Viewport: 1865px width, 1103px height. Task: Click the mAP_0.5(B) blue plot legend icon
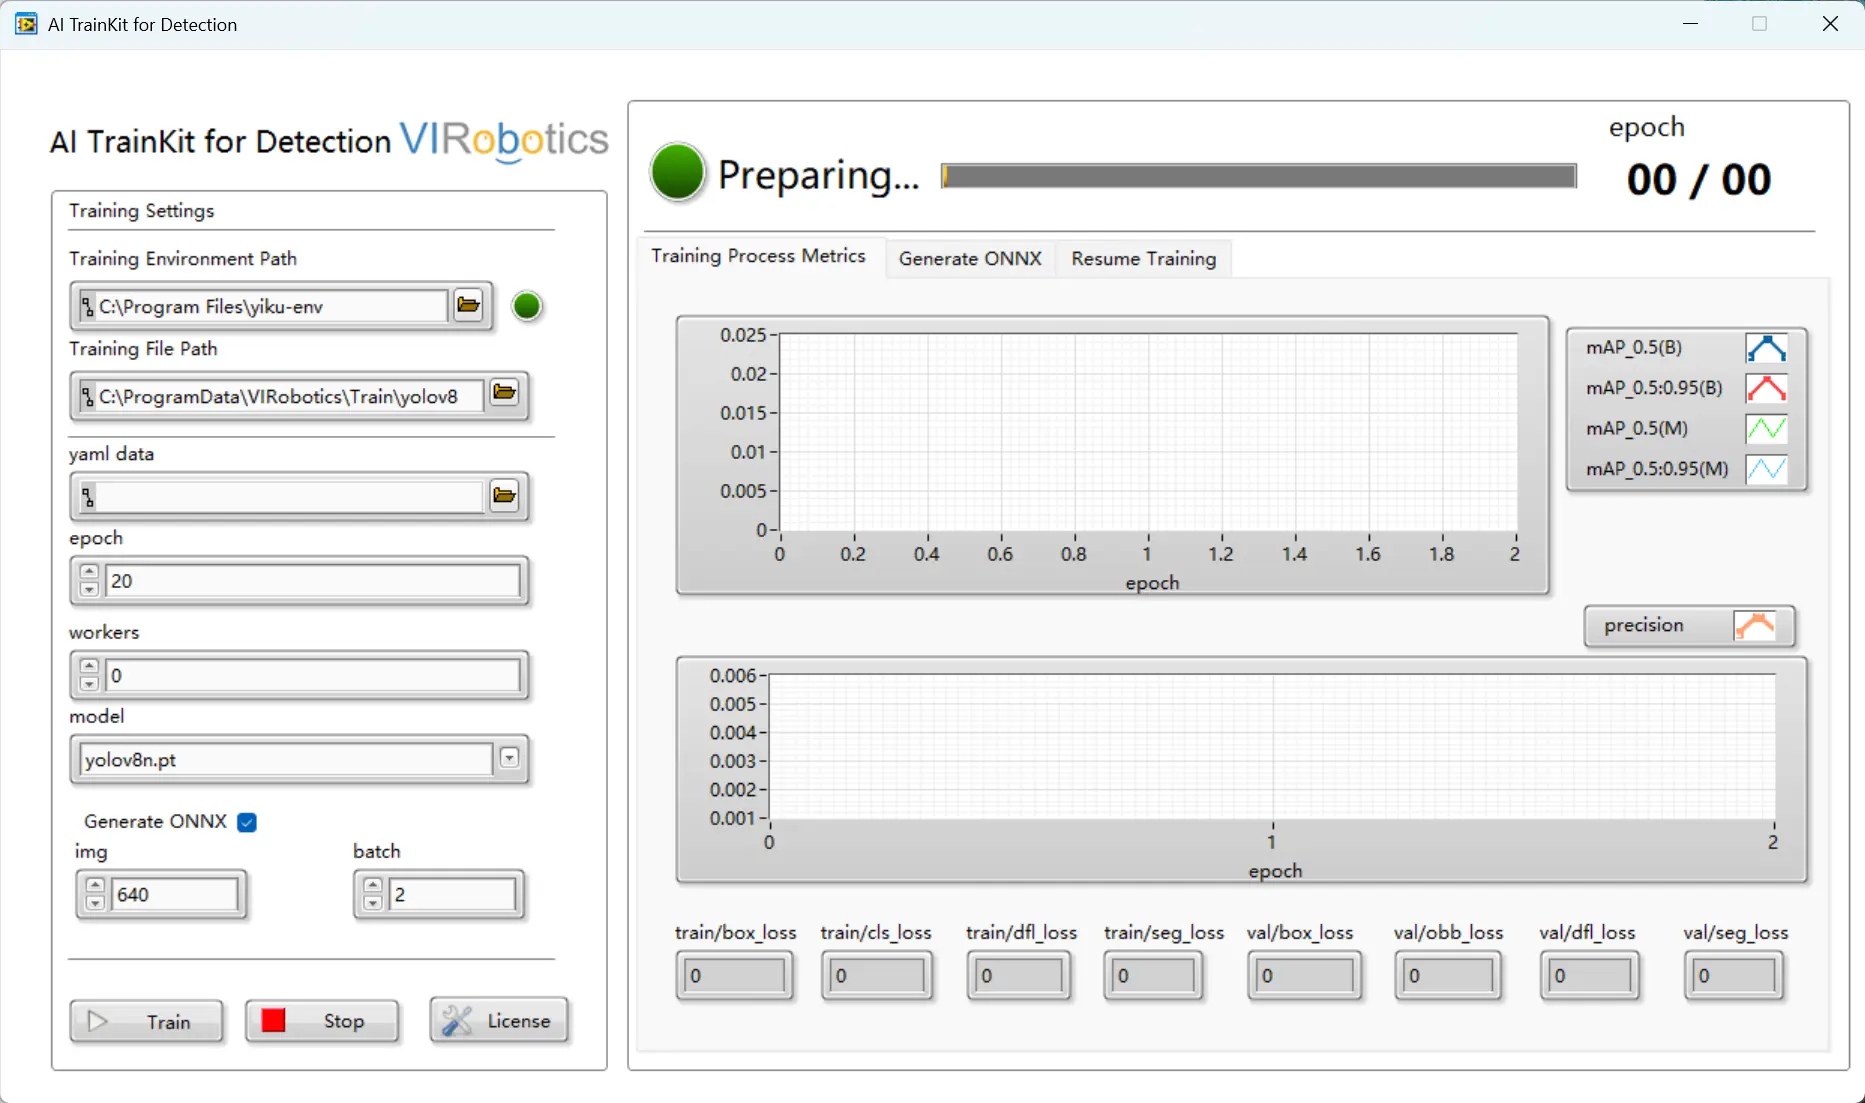click(x=1766, y=348)
